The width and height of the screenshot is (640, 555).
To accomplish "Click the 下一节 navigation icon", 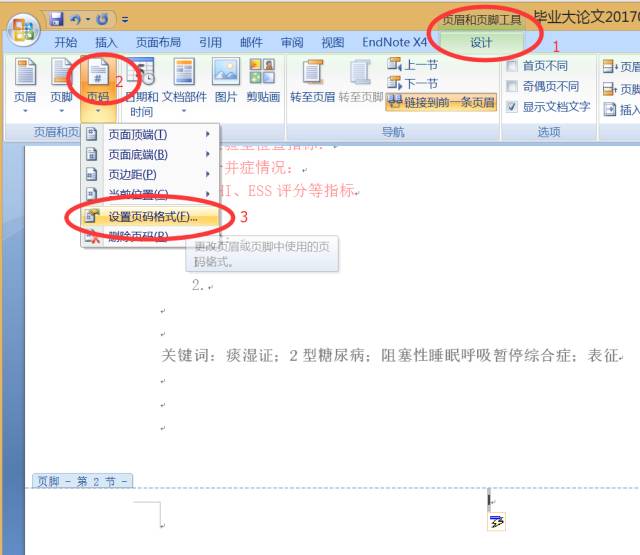I will click(x=394, y=83).
